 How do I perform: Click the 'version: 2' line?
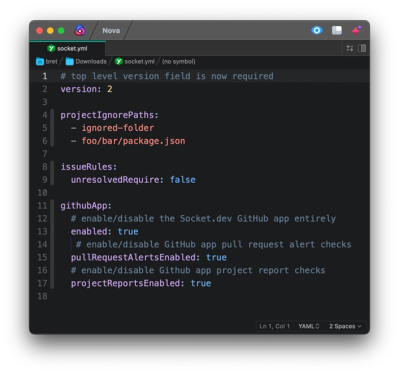coord(86,89)
